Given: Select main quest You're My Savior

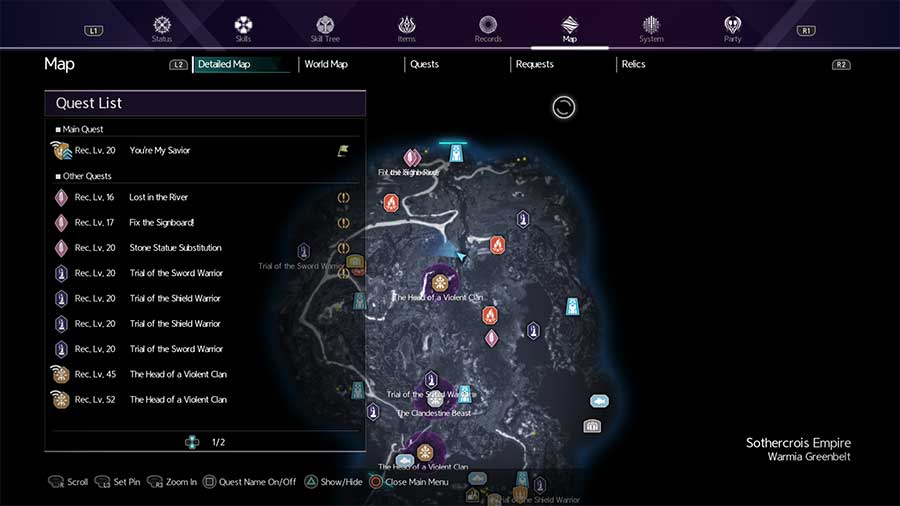Looking at the screenshot, I should 205,150.
